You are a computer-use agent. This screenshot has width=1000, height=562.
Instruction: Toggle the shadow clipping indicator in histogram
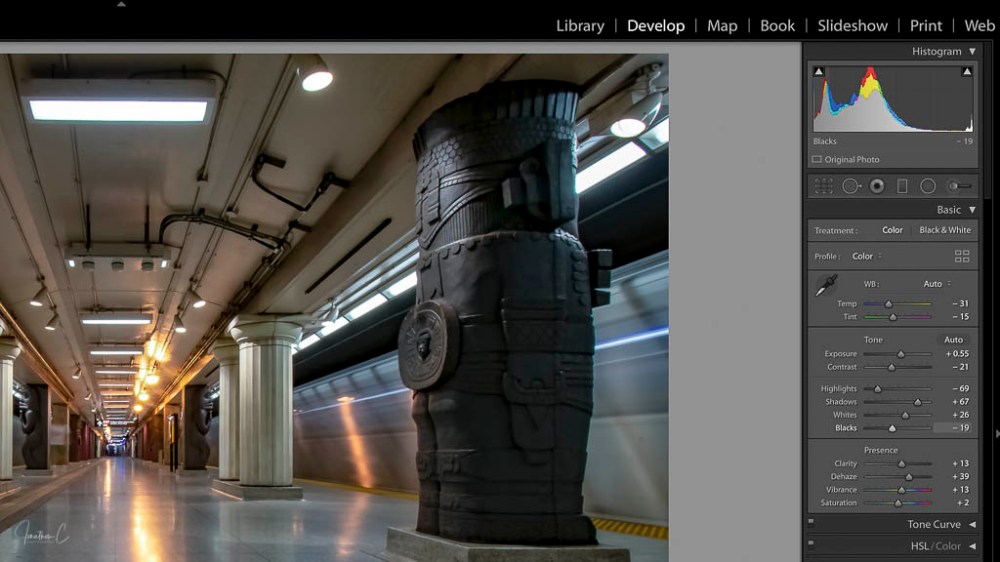819,72
